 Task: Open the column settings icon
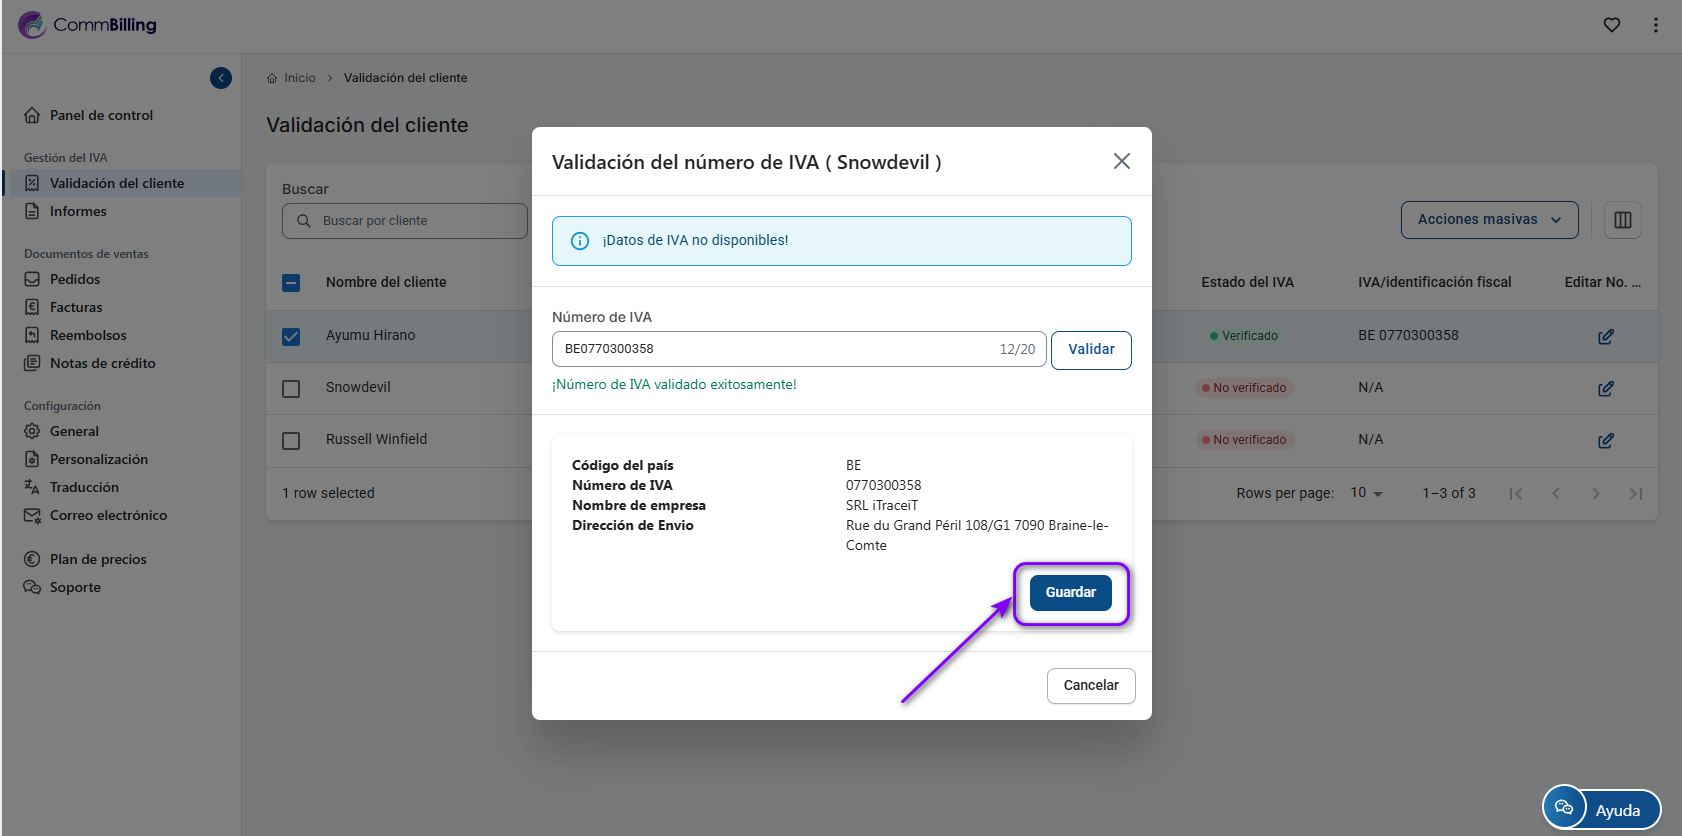click(x=1622, y=220)
